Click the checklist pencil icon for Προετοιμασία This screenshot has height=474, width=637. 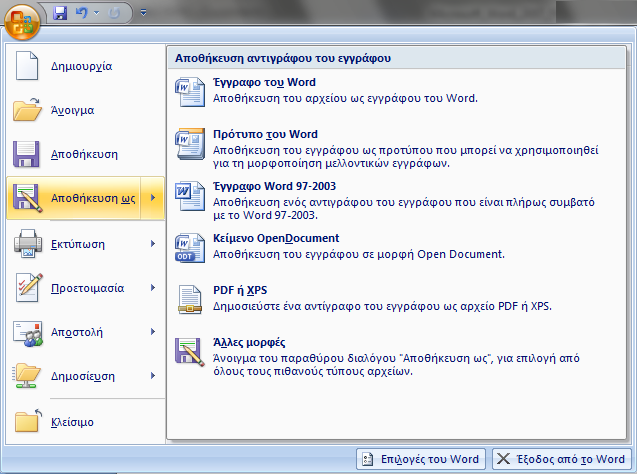[28, 288]
